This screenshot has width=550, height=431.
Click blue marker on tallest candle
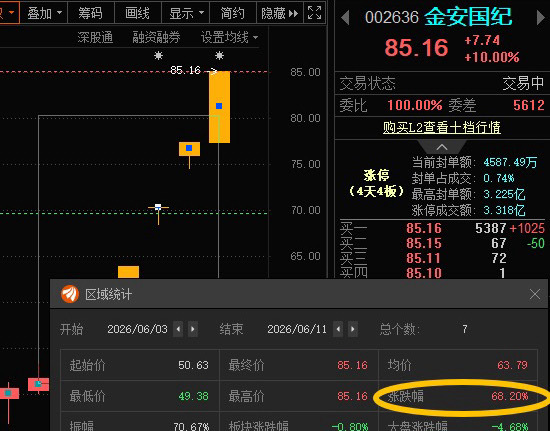pos(219,106)
